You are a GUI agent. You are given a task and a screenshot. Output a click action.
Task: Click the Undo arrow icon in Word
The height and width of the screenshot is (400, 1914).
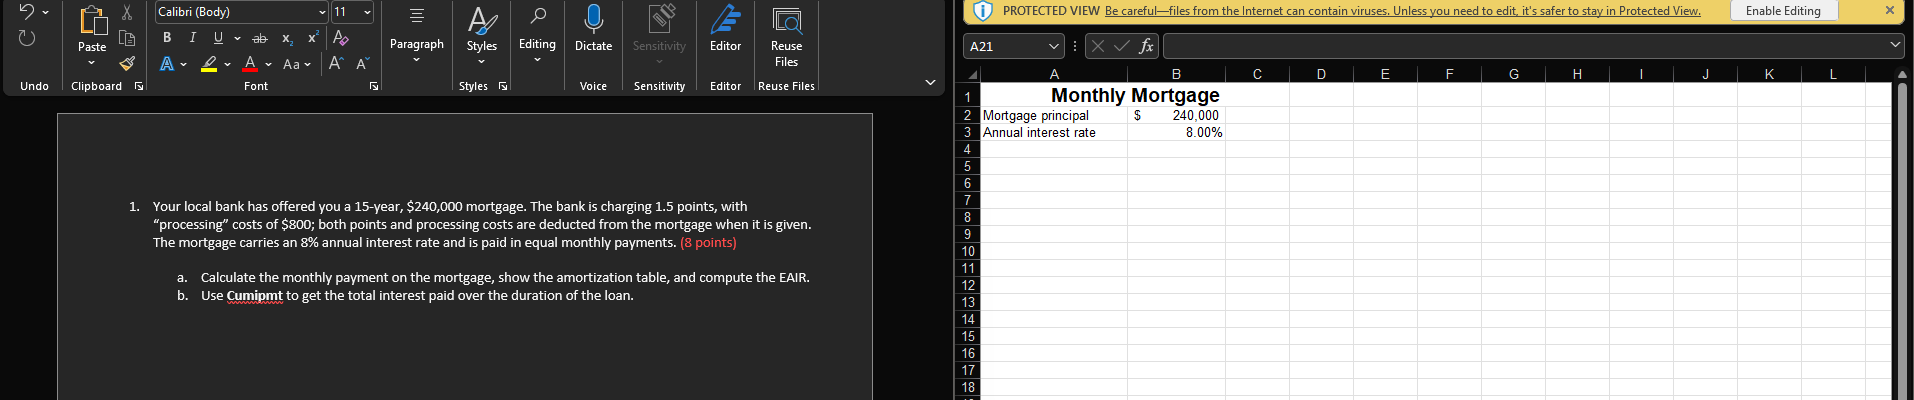pyautogui.click(x=26, y=11)
